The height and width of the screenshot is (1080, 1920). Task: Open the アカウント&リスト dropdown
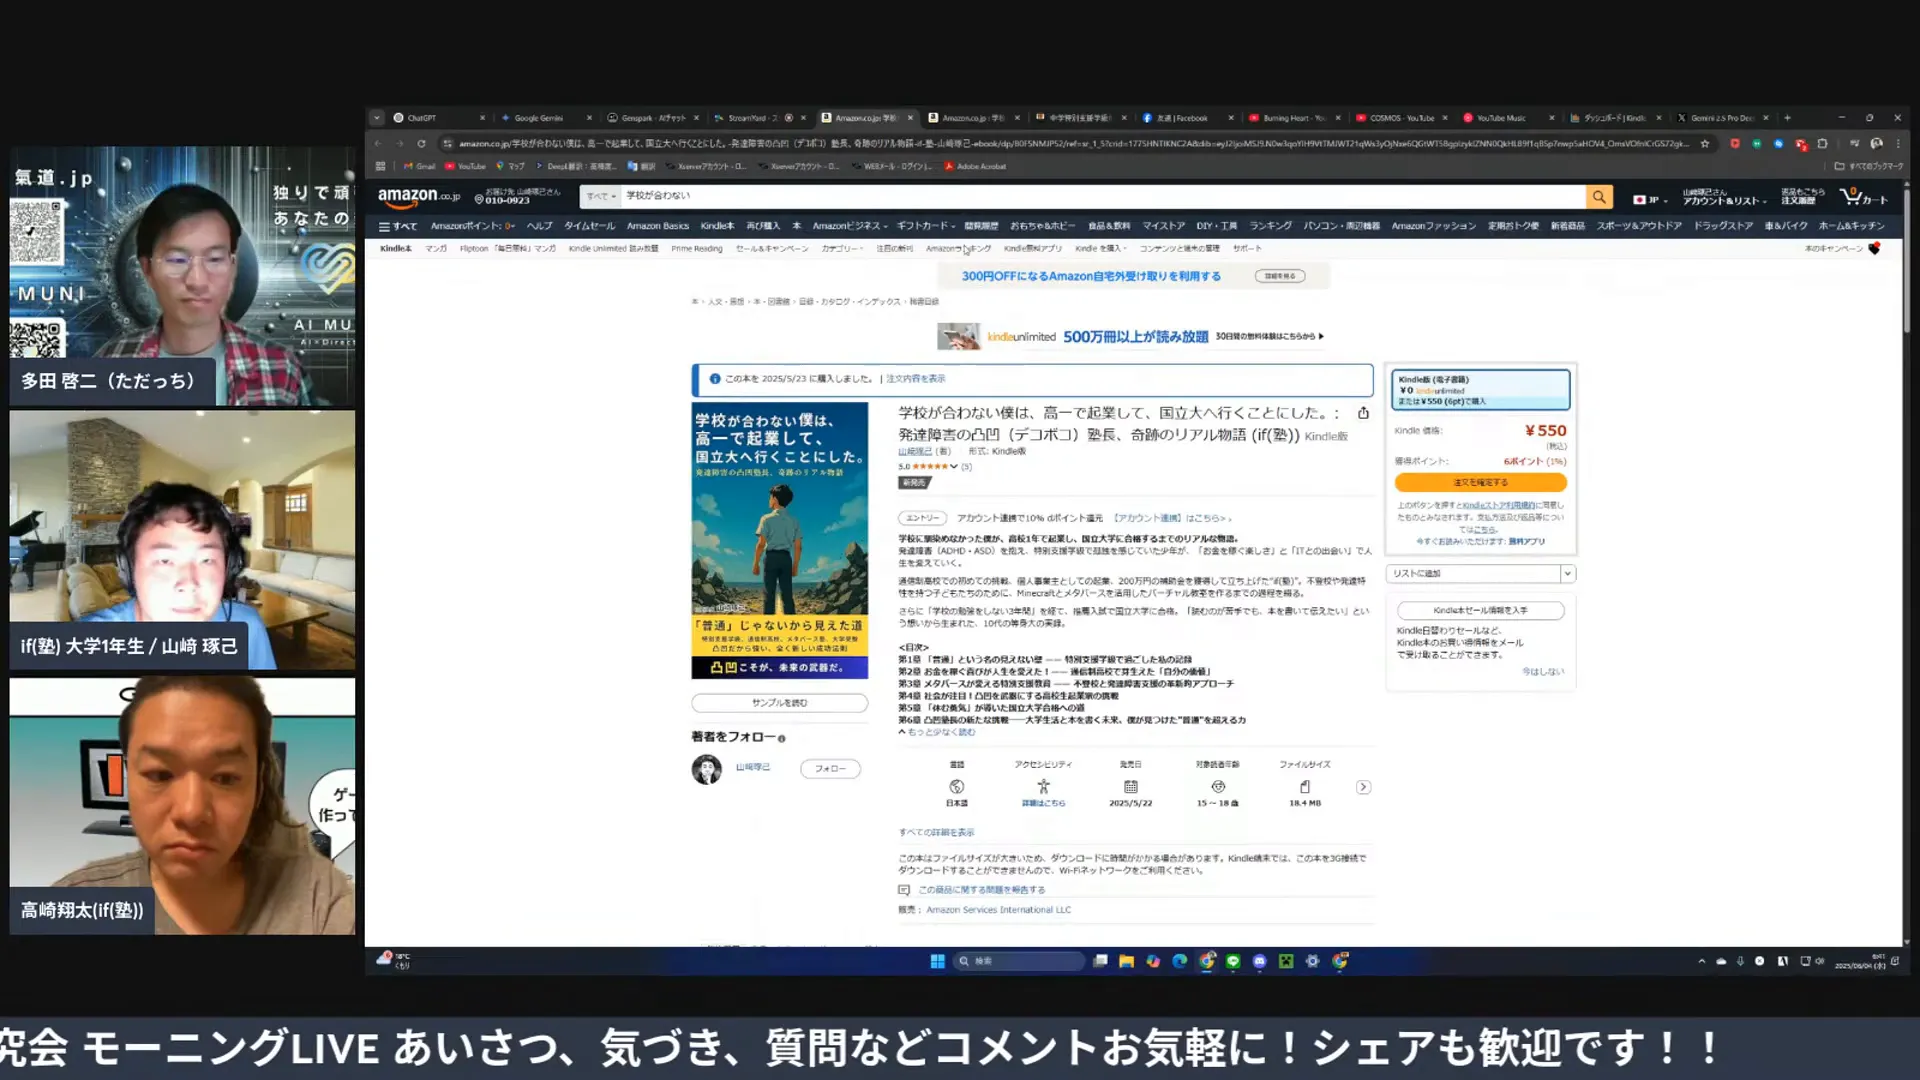tap(1724, 197)
